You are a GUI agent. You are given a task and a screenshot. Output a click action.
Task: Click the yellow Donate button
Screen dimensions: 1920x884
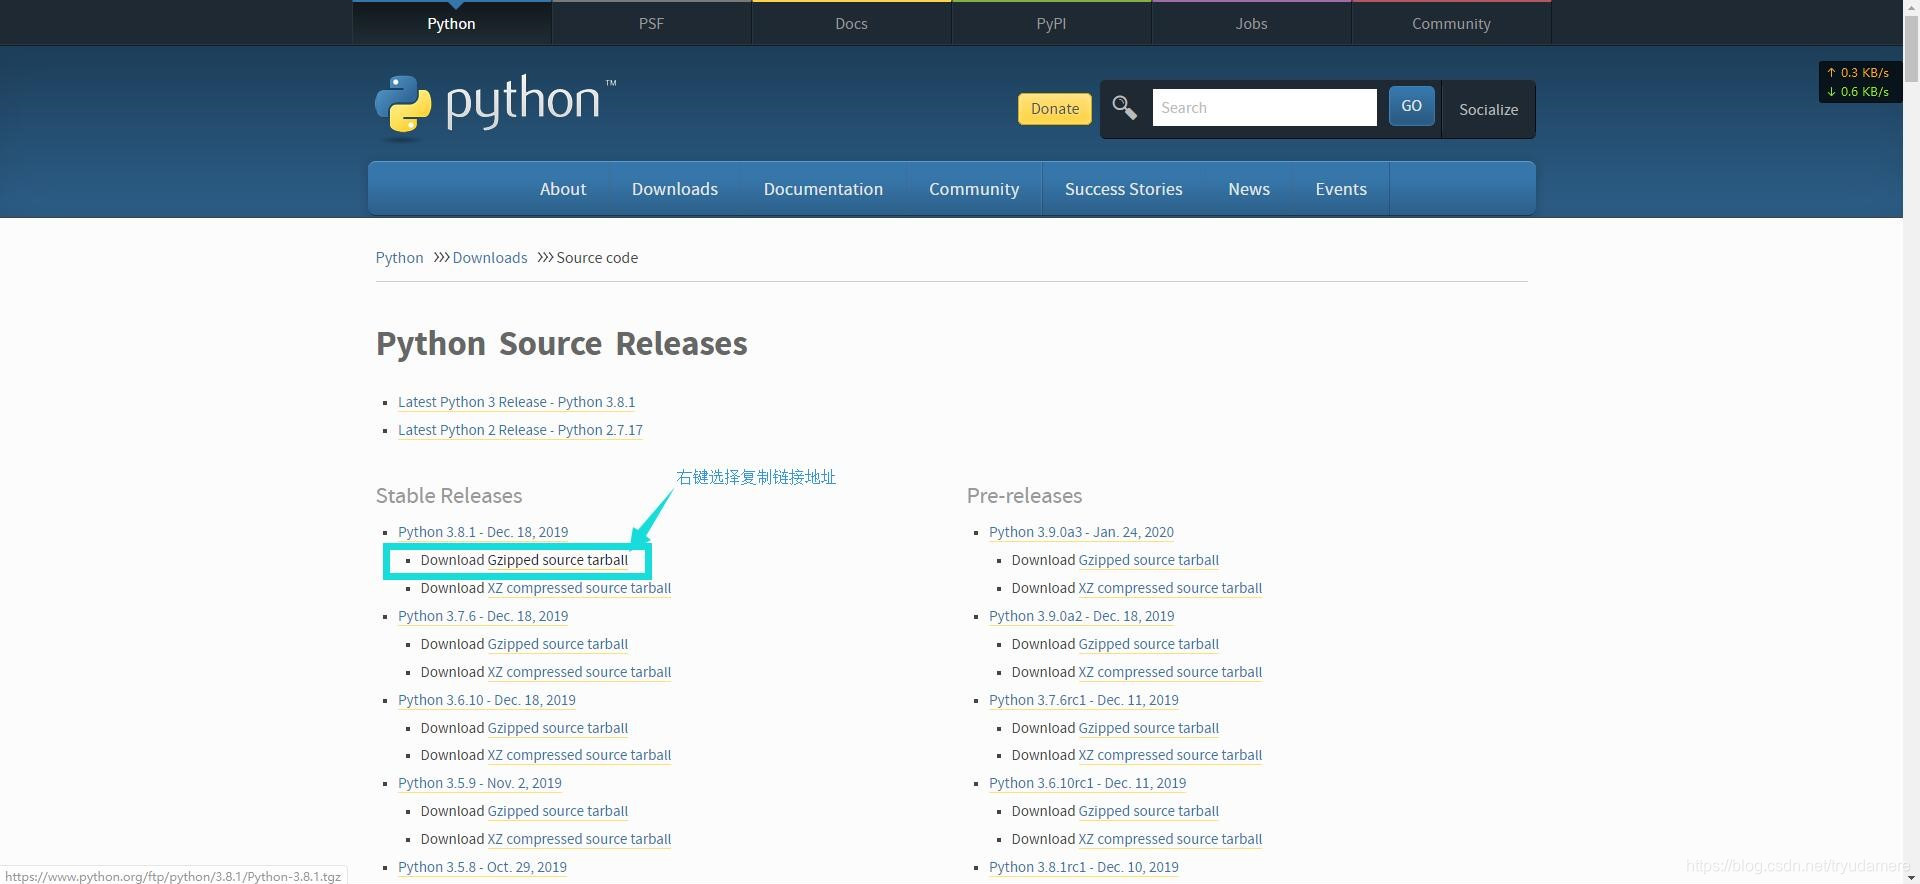1054,108
